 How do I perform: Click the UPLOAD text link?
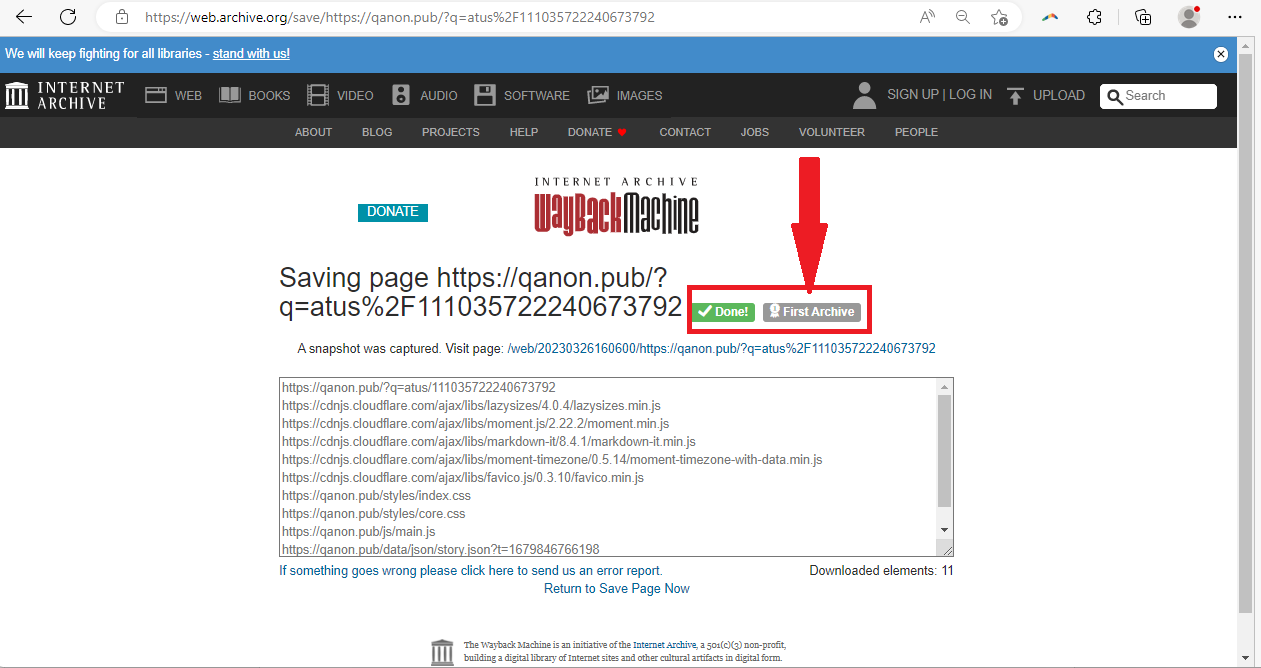(x=1059, y=96)
